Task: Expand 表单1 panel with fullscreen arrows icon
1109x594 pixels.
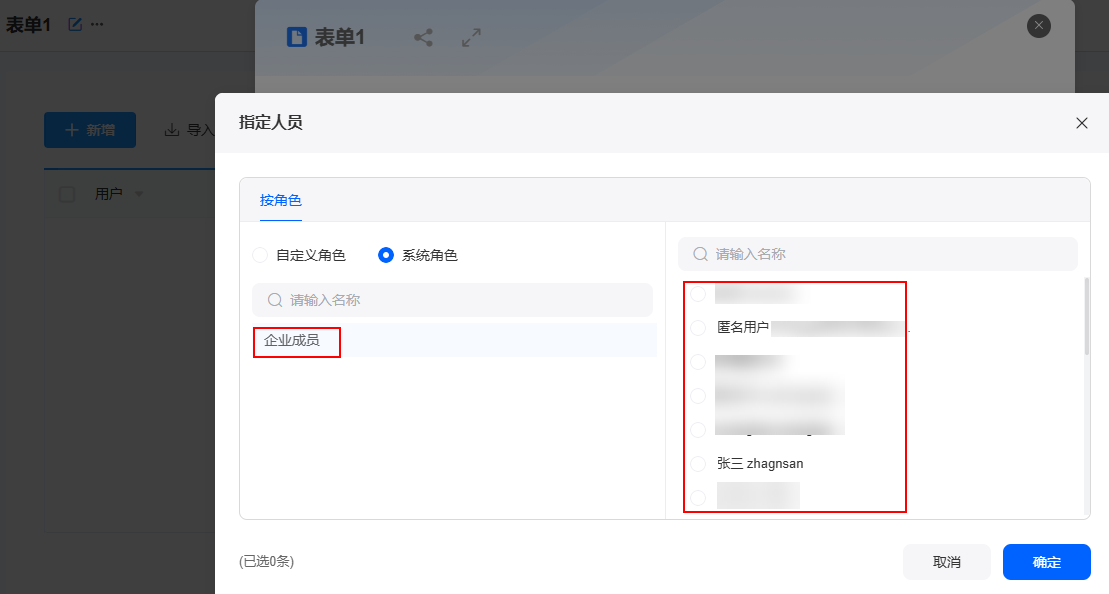Action: click(x=472, y=37)
